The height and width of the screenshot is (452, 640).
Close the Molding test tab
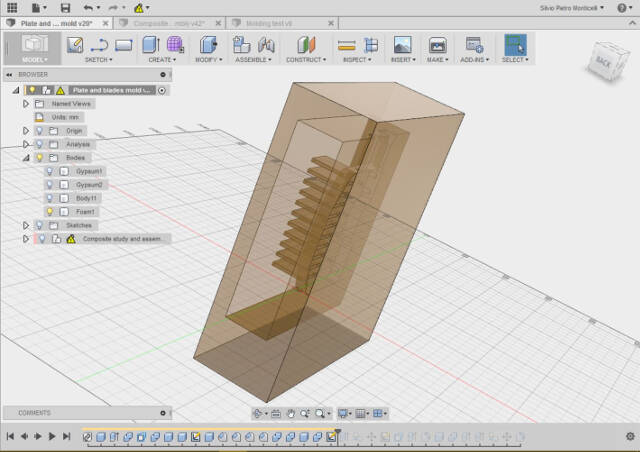[331, 23]
